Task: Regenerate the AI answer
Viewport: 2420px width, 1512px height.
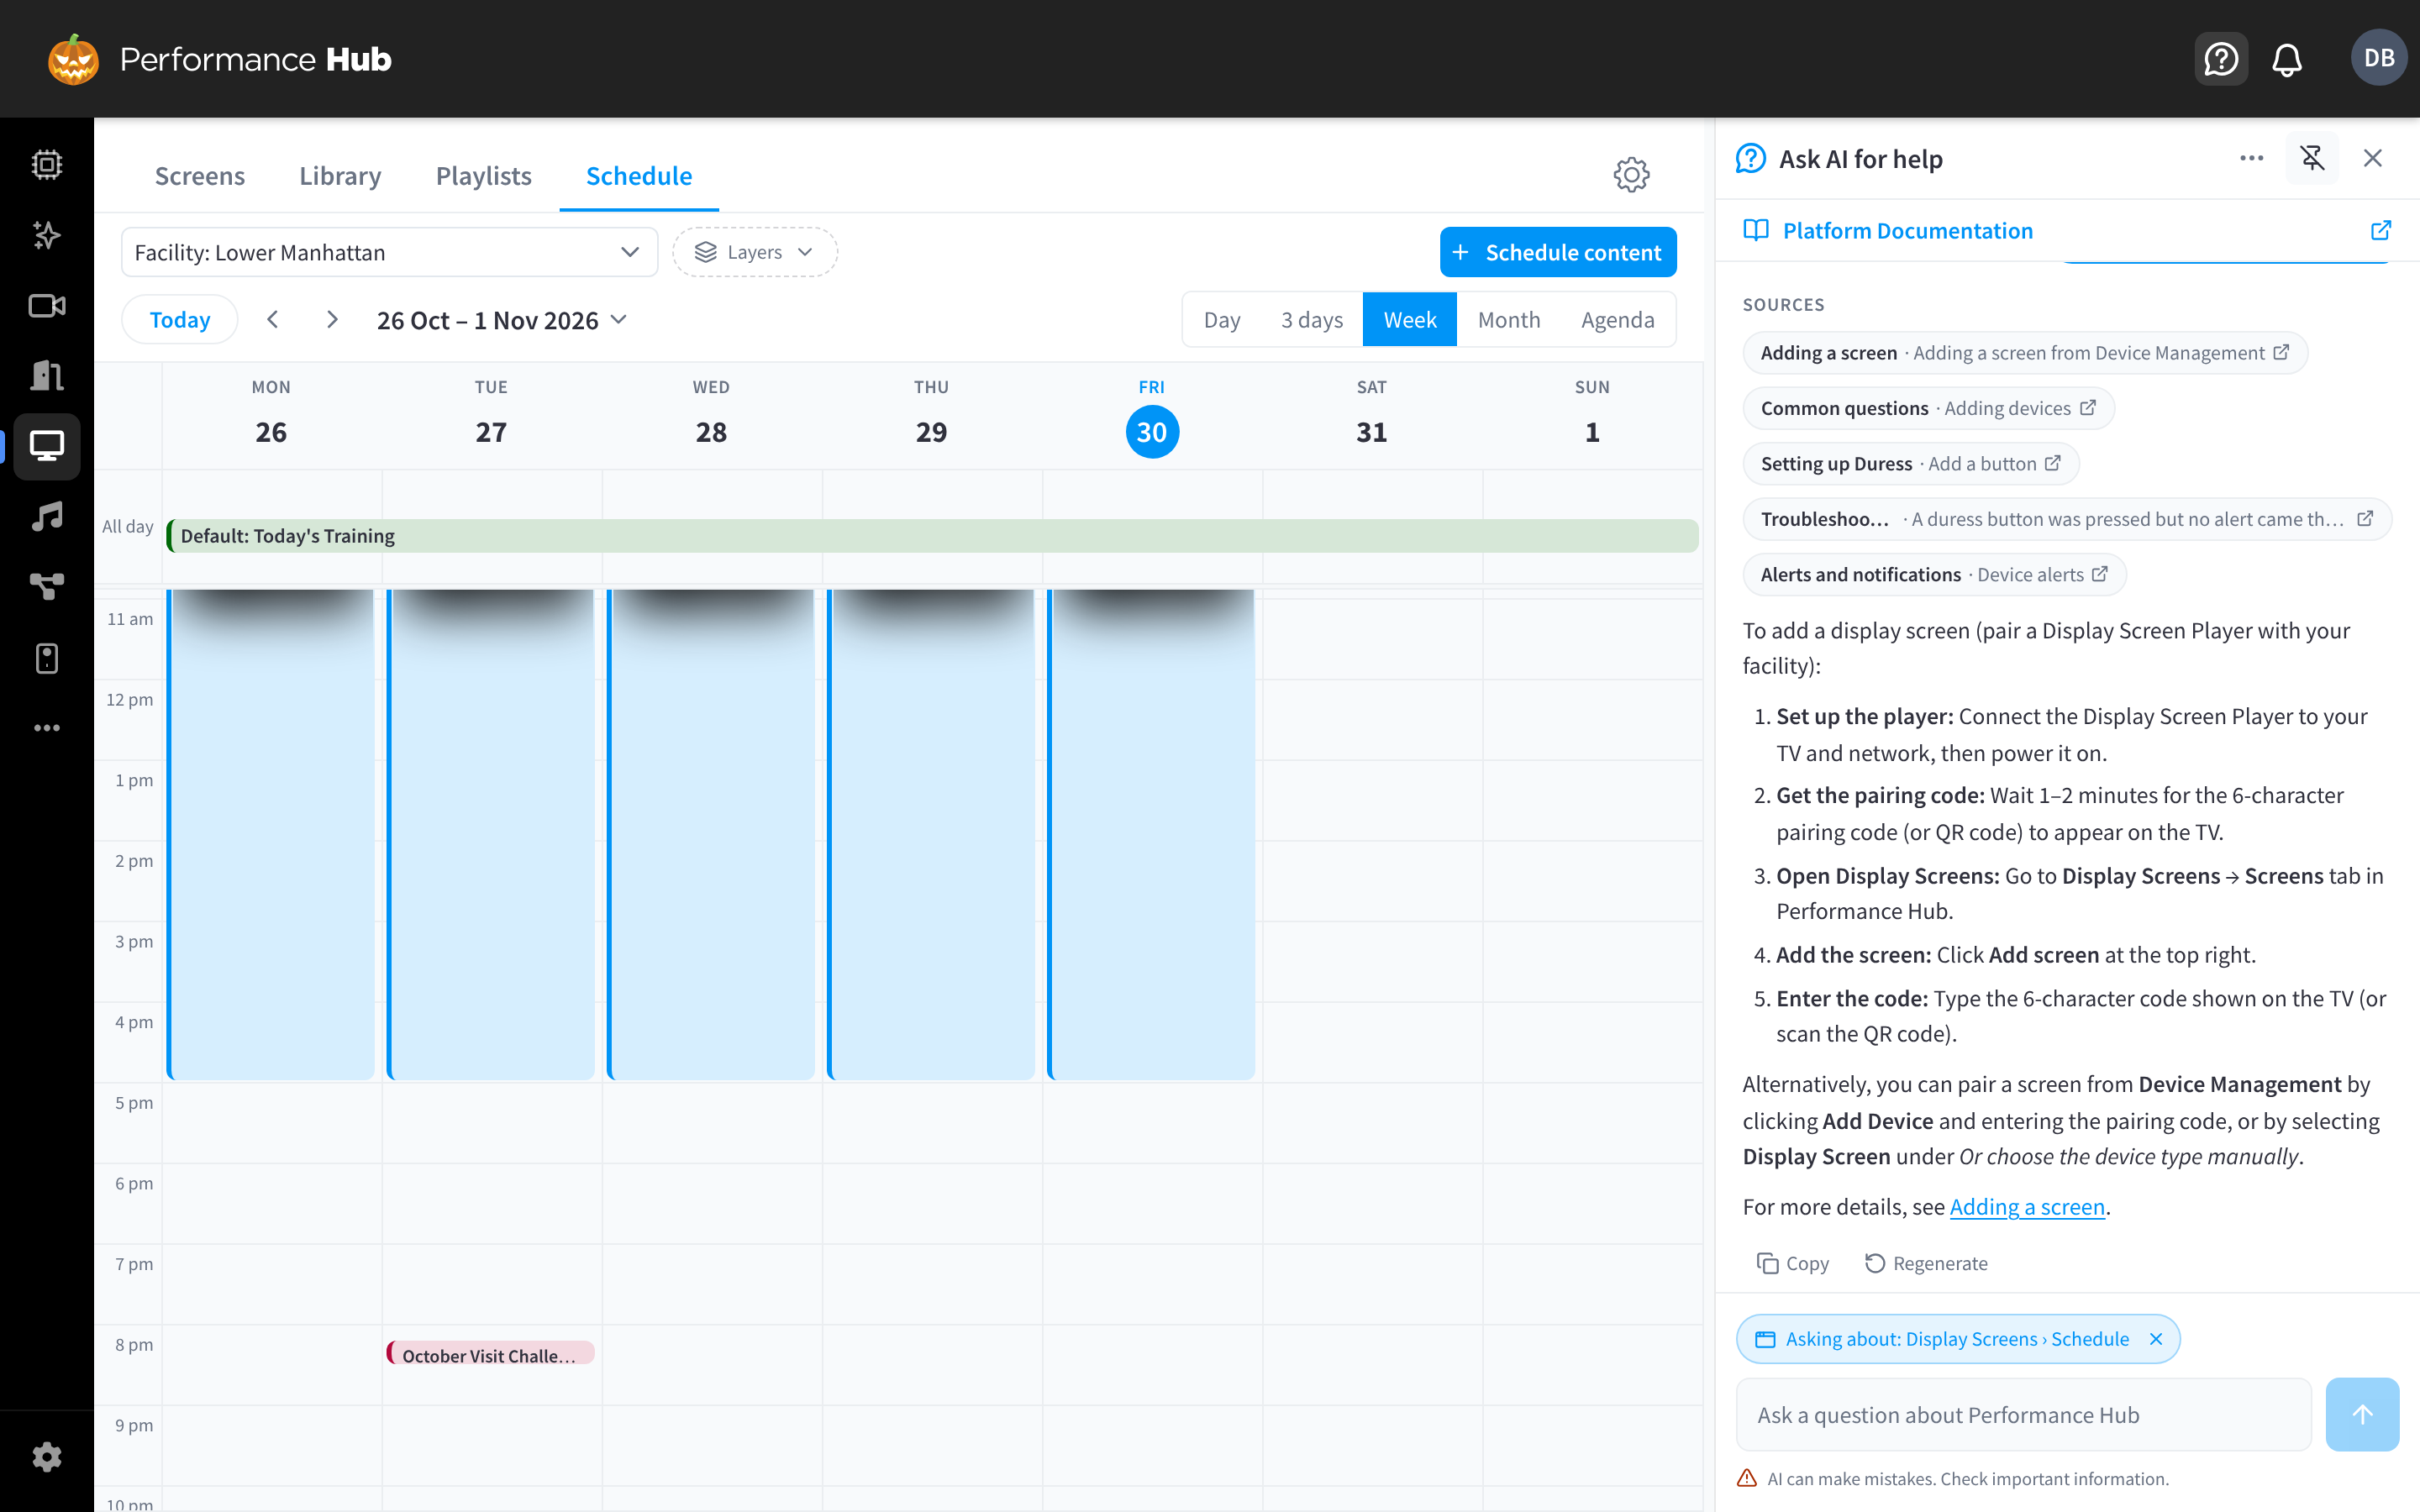Action: coord(1926,1263)
